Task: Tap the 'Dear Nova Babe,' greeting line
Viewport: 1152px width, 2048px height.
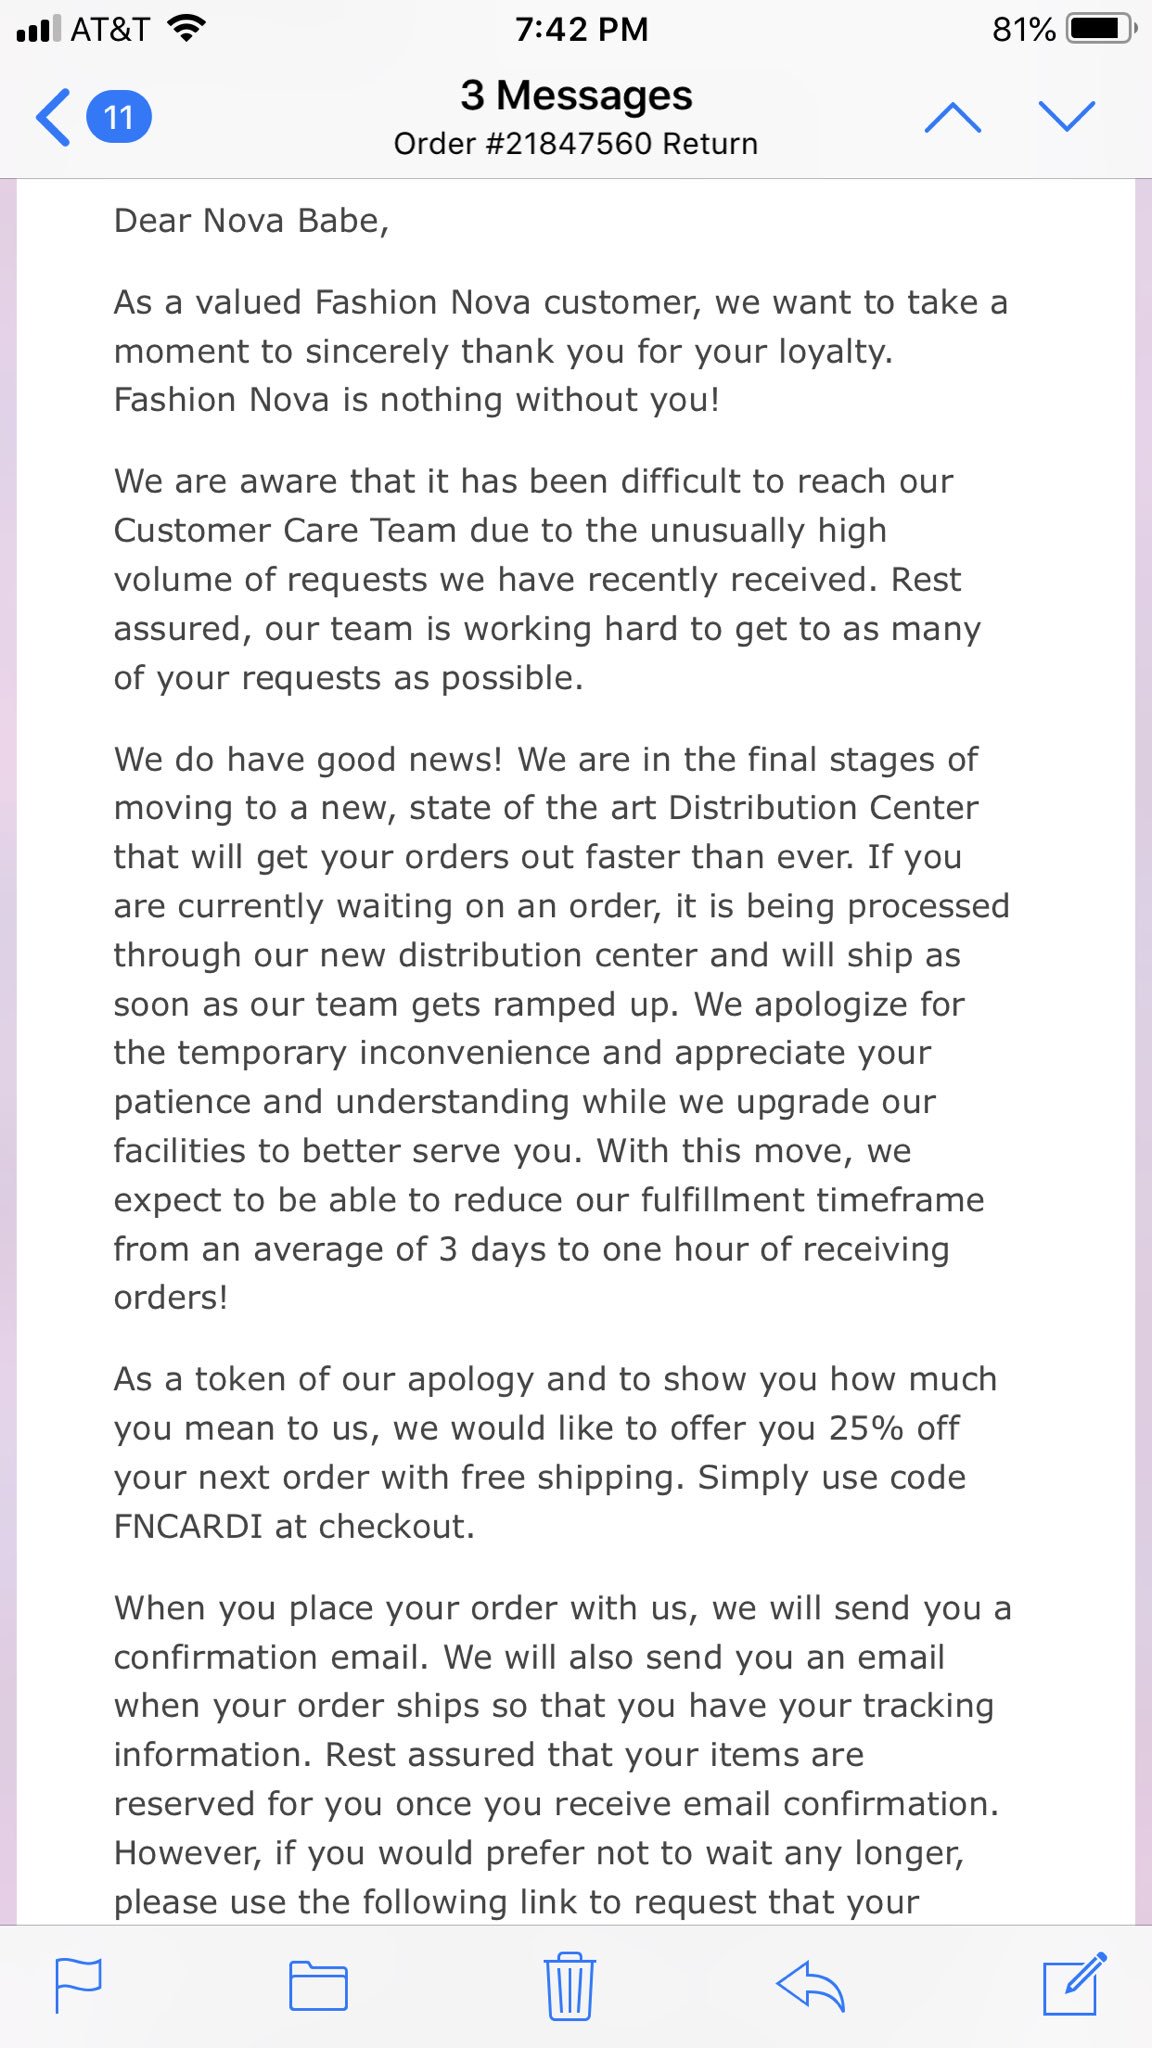Action: 251,221
